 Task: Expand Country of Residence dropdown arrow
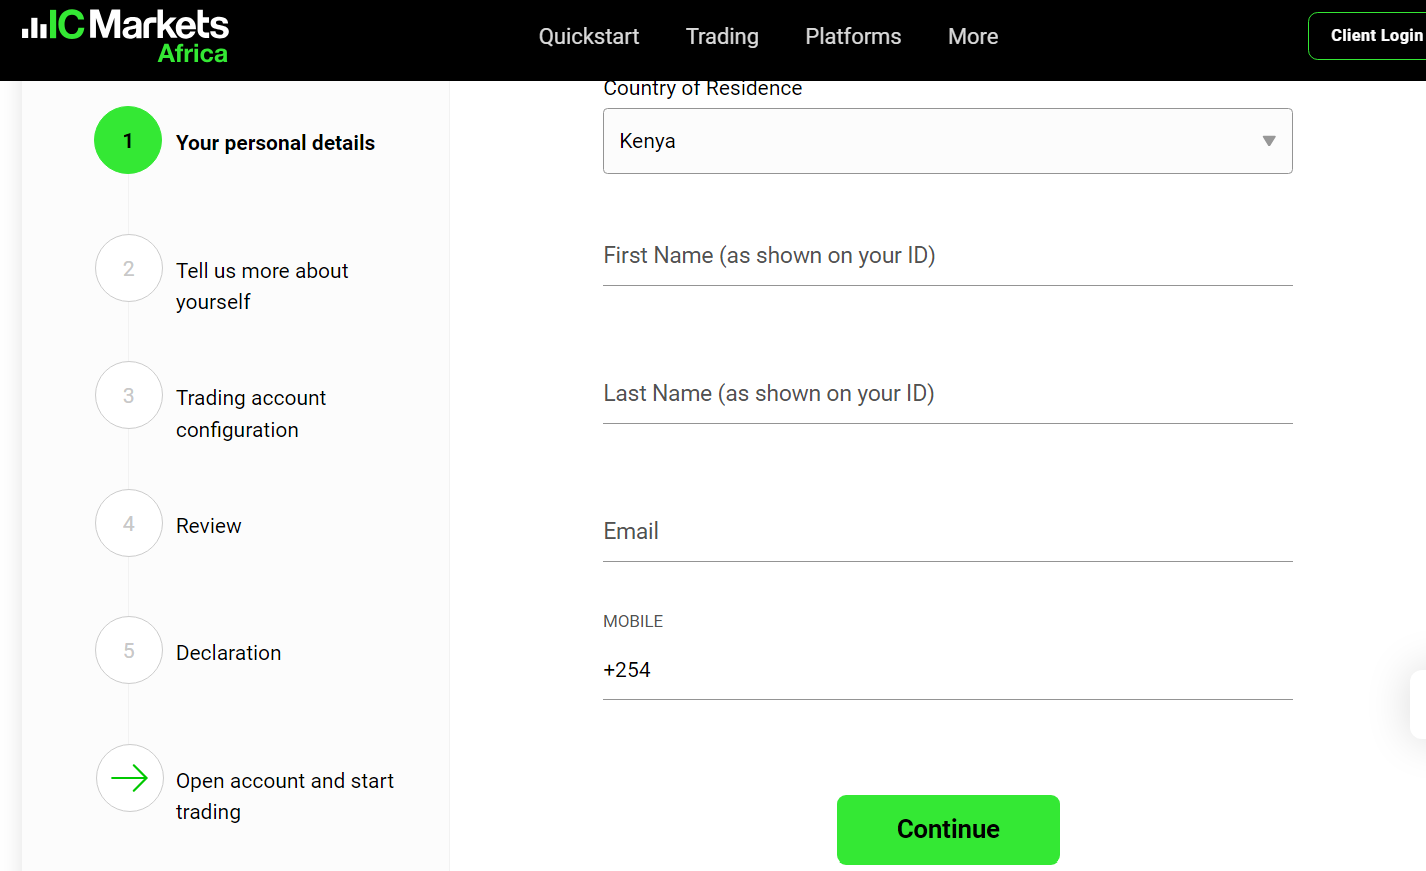point(1268,141)
